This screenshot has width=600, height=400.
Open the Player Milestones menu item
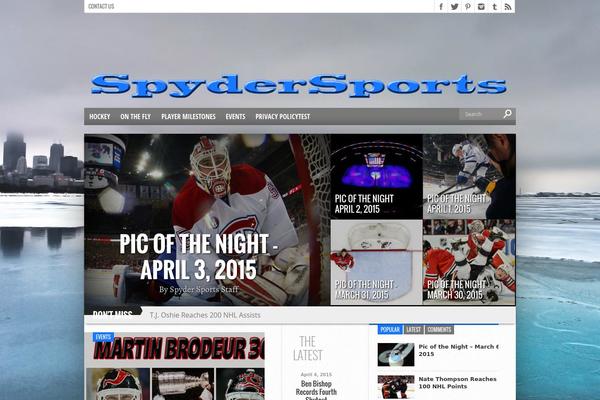coord(188,116)
